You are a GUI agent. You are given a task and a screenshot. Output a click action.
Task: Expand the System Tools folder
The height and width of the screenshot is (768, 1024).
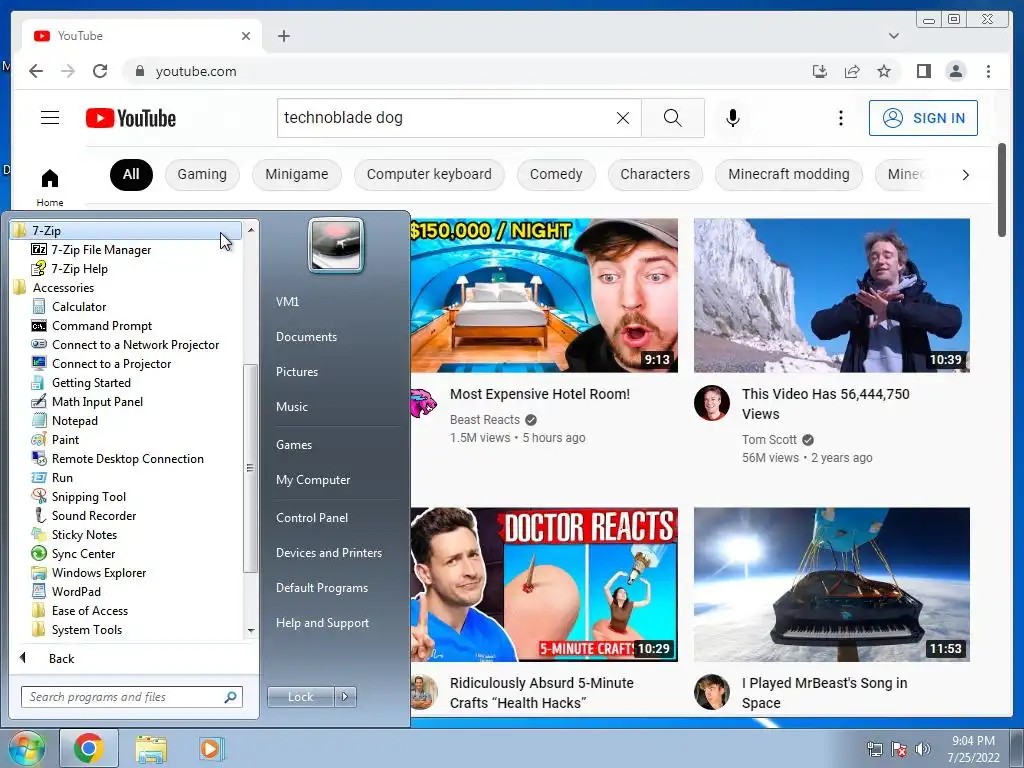87,629
